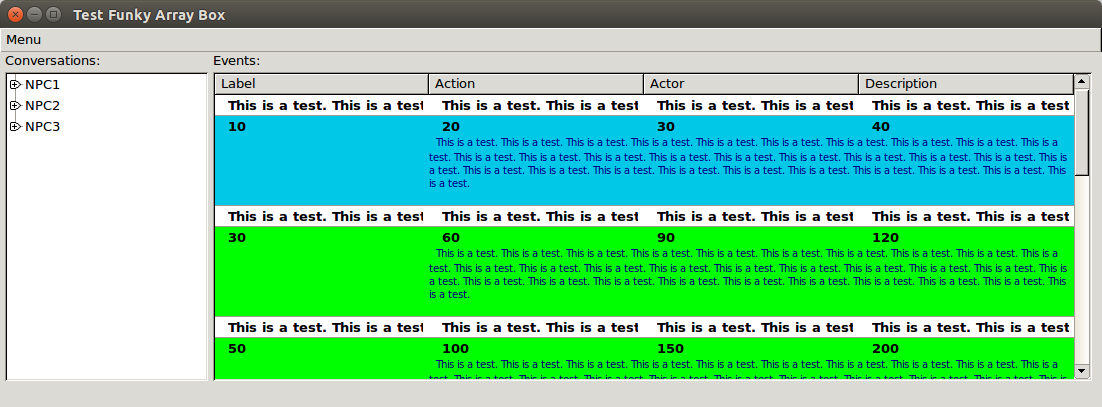Select NPC1 in the Conversations list
The width and height of the screenshot is (1102, 407).
tap(42, 85)
